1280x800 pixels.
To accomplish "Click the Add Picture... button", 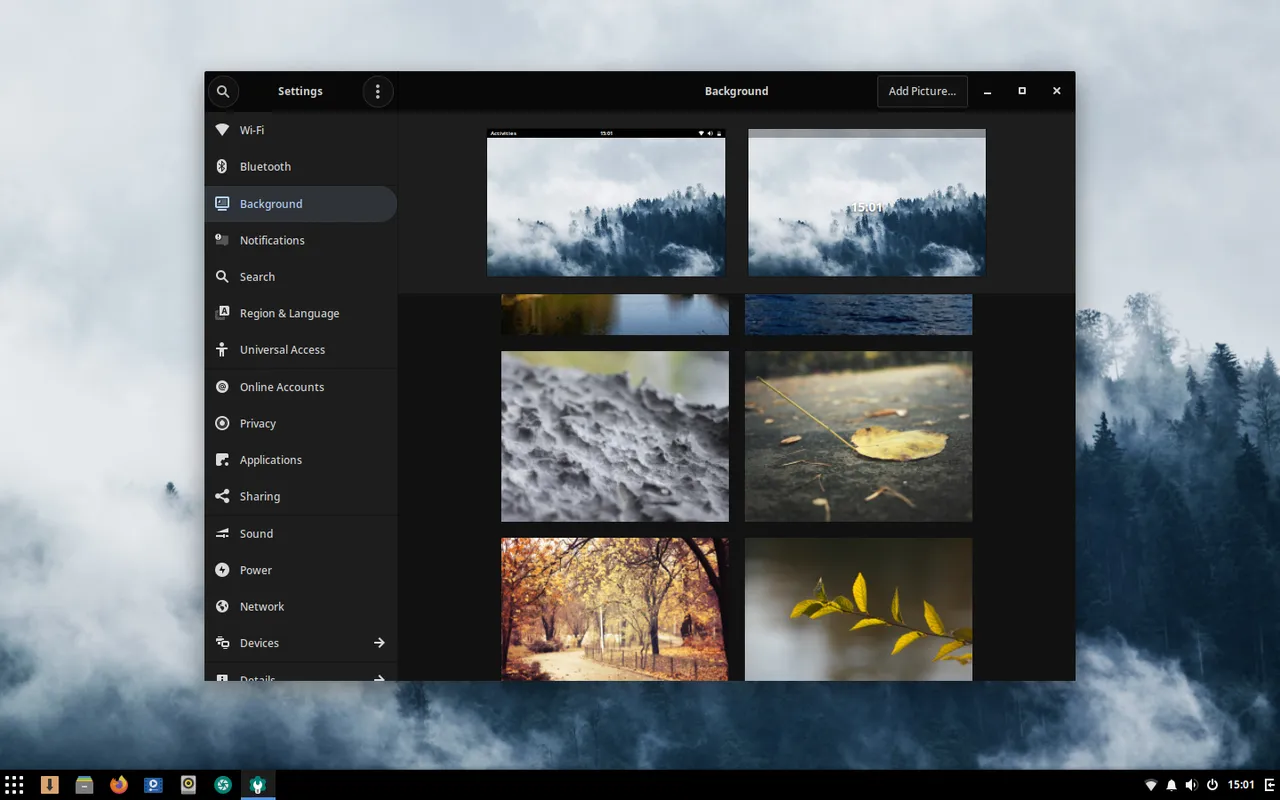I will (x=922, y=91).
